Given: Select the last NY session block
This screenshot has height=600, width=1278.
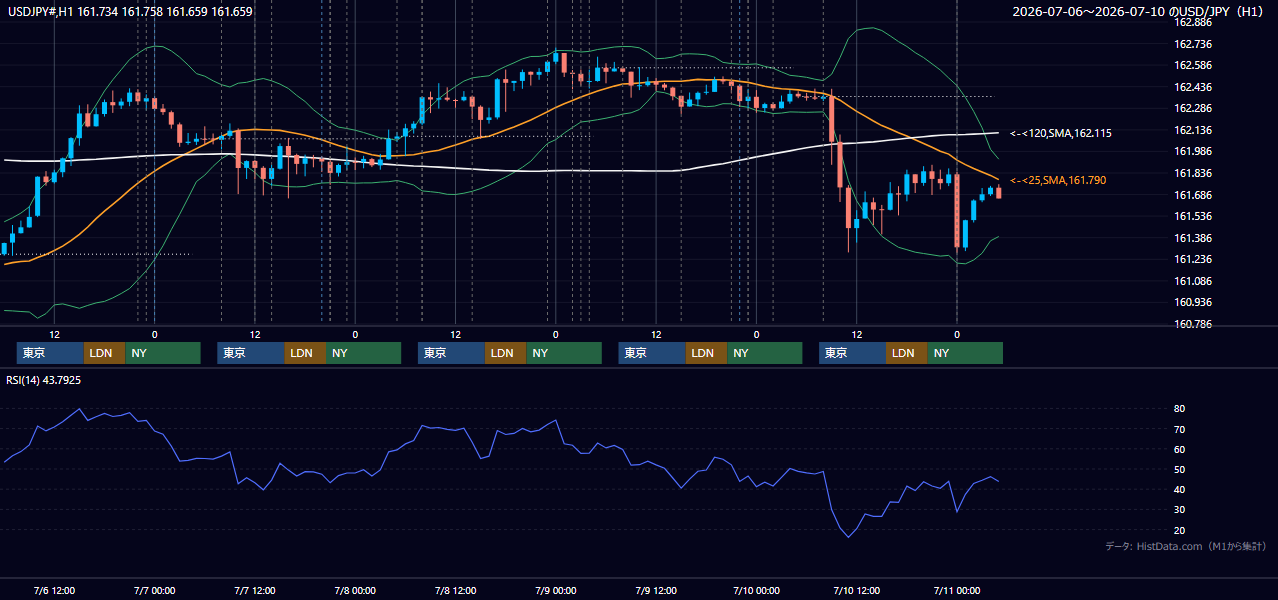Looking at the screenshot, I should tap(965, 353).
